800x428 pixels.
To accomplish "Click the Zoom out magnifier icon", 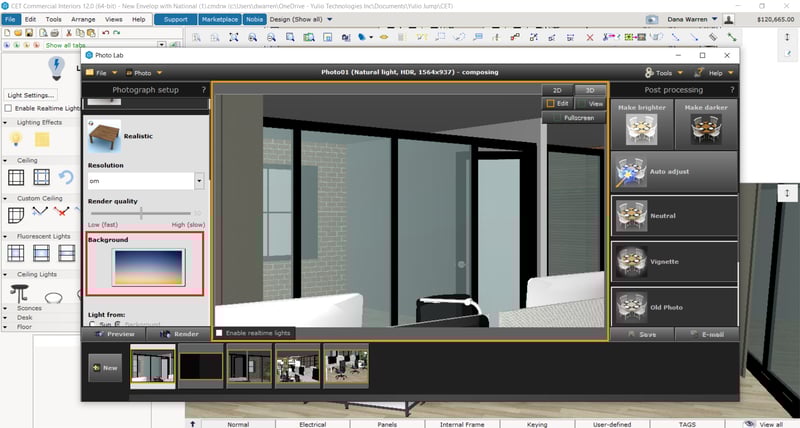I will [271, 37].
